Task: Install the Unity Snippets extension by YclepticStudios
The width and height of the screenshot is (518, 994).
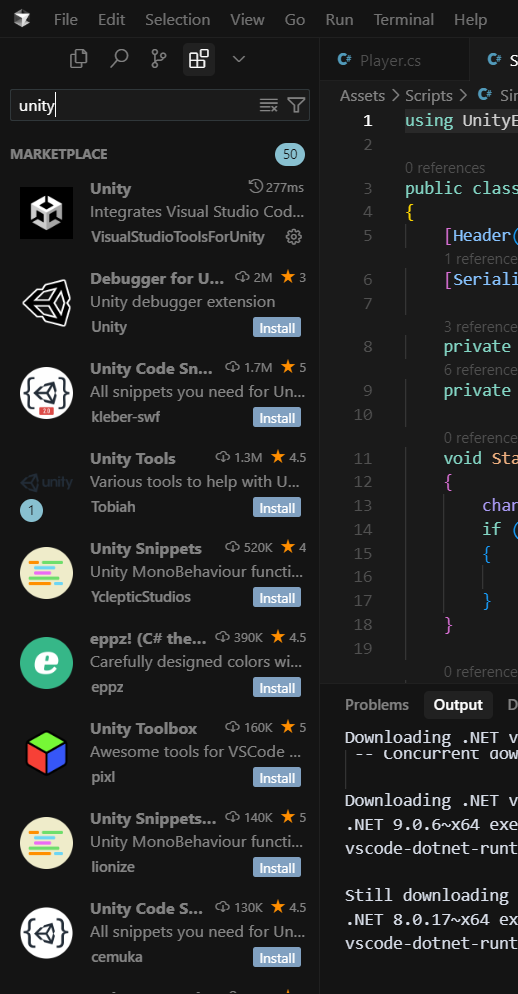Action: click(x=277, y=598)
